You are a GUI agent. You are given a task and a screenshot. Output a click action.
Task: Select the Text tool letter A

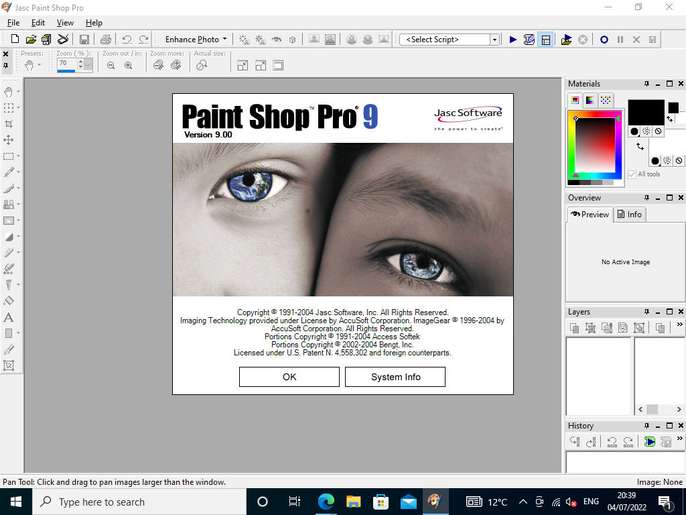coord(8,317)
